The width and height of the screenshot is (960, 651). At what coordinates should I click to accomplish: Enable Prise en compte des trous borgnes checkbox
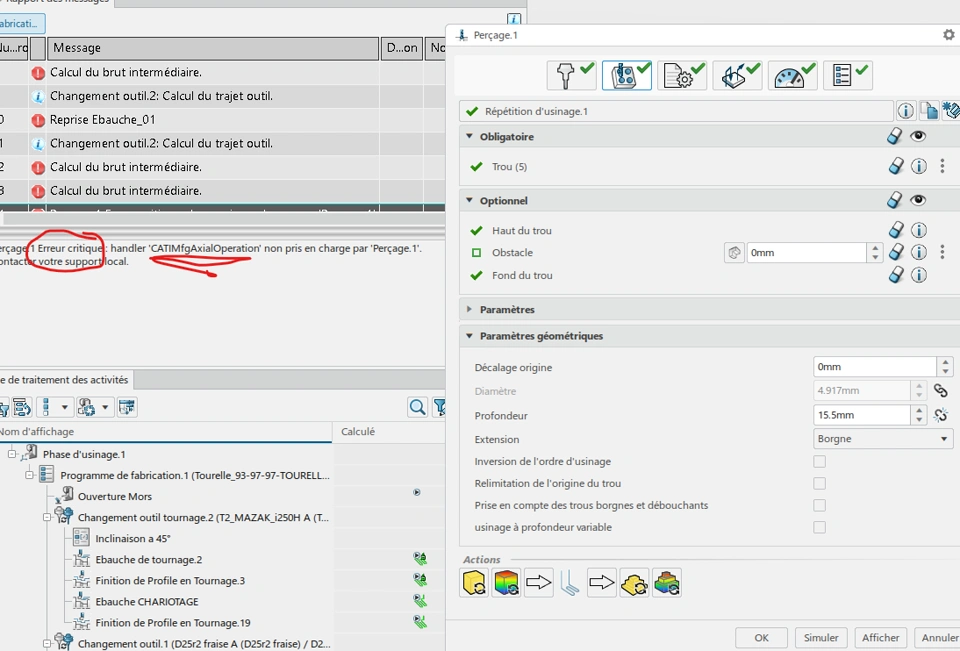tap(819, 505)
